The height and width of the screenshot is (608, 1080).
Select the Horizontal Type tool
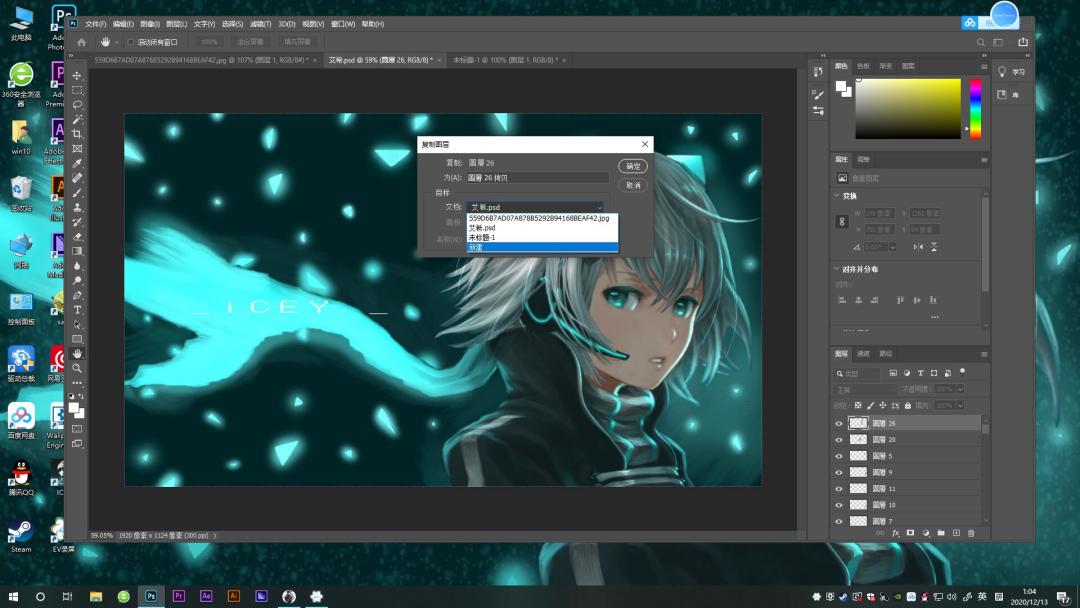(x=77, y=310)
